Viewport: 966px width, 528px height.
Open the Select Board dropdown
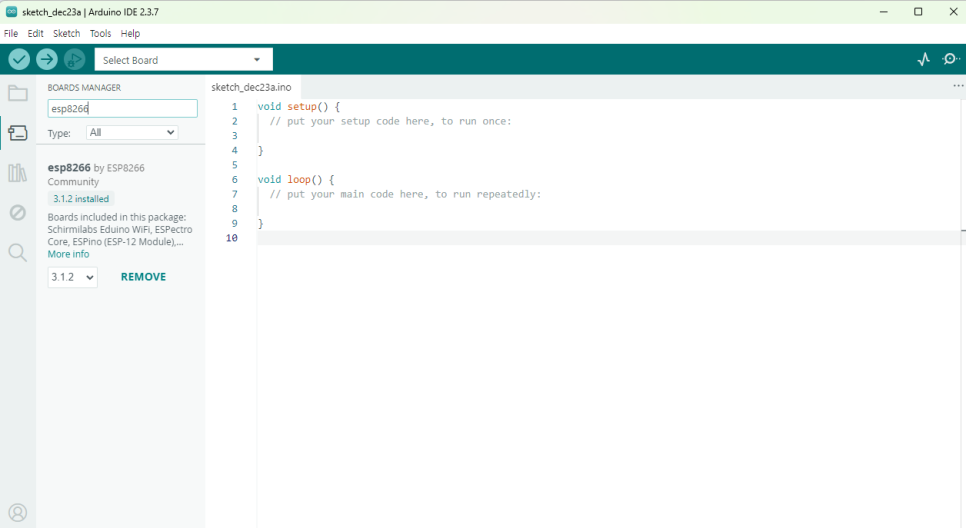[x=184, y=60]
